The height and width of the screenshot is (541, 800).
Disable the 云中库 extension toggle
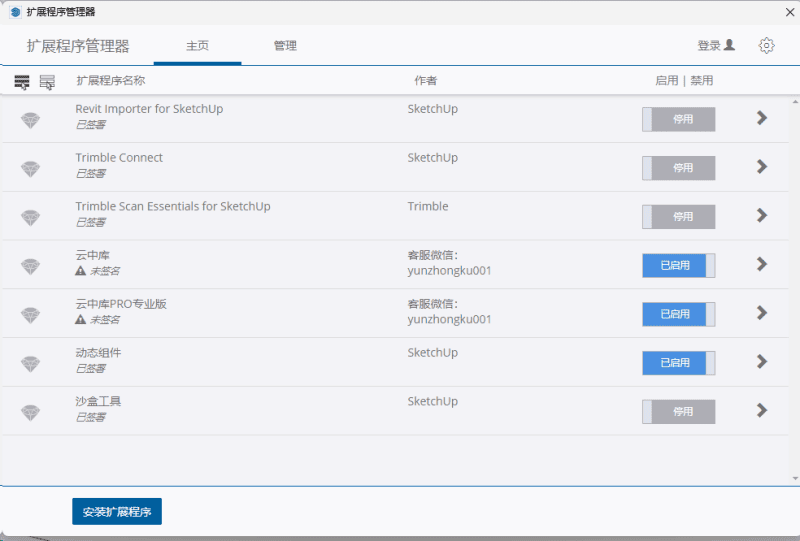[x=679, y=265]
